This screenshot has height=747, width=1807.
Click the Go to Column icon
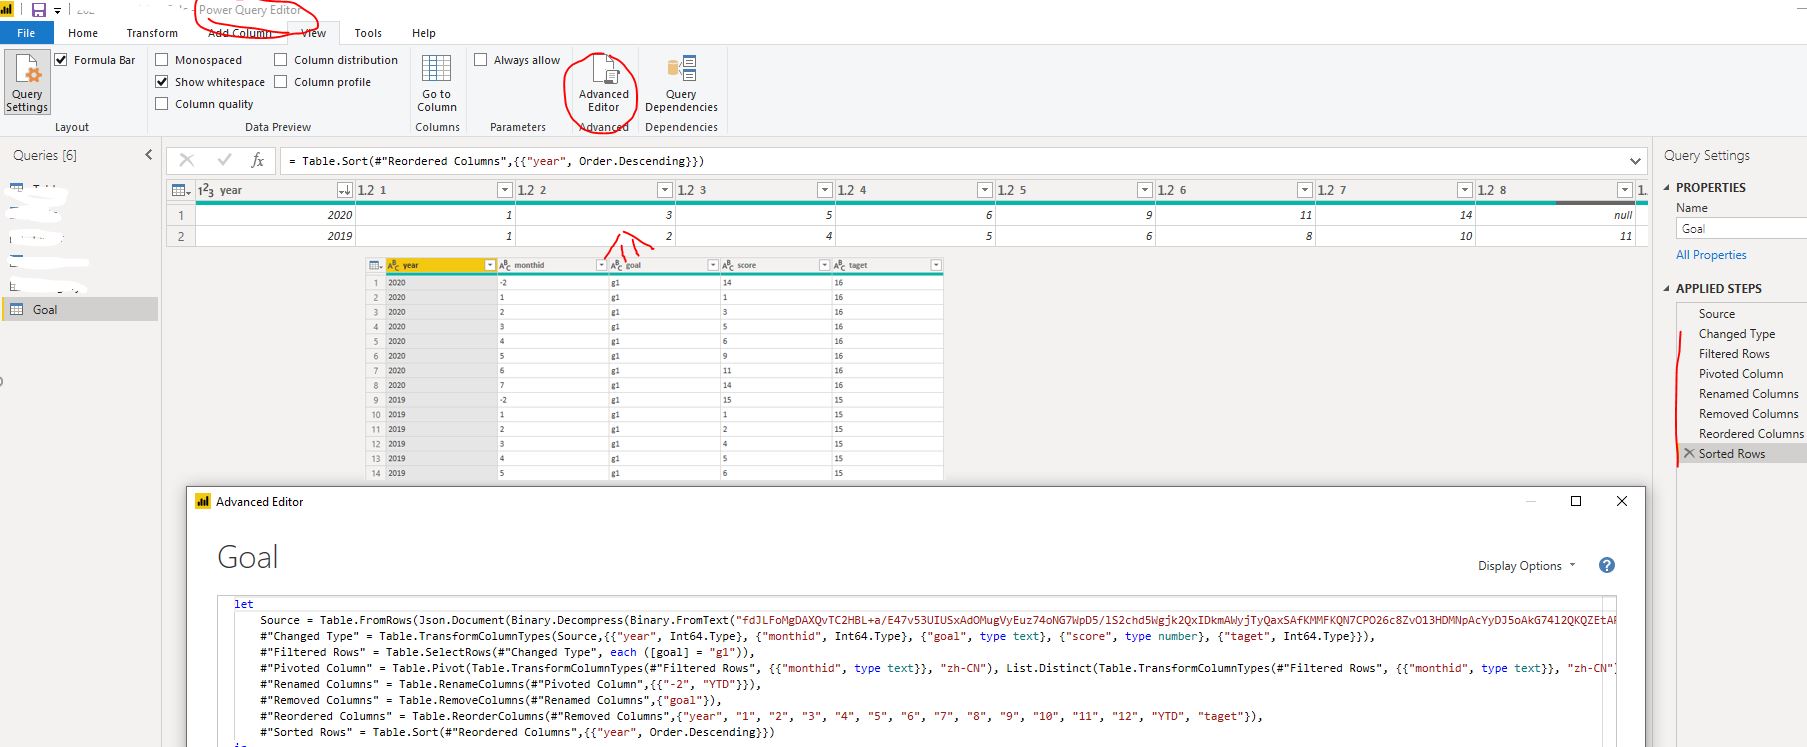[x=437, y=68]
